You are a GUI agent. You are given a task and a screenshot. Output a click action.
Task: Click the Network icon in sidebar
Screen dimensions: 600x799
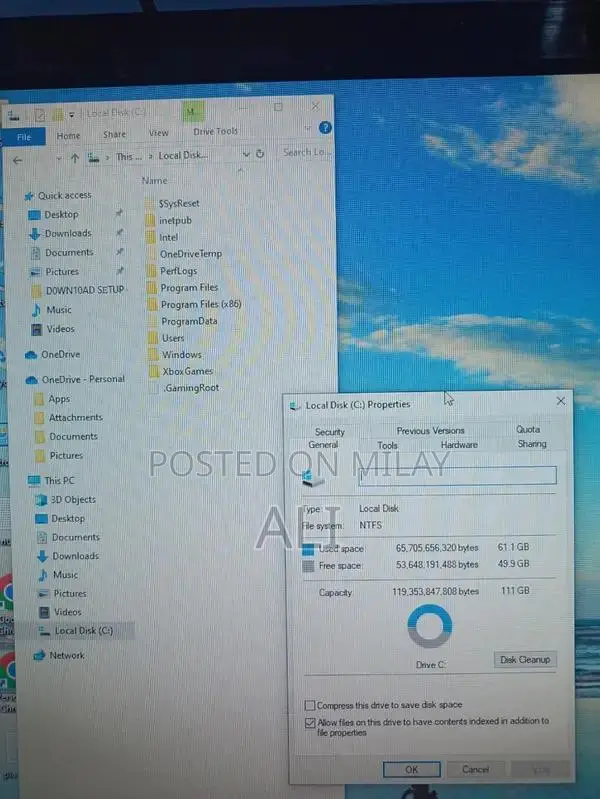click(x=40, y=656)
